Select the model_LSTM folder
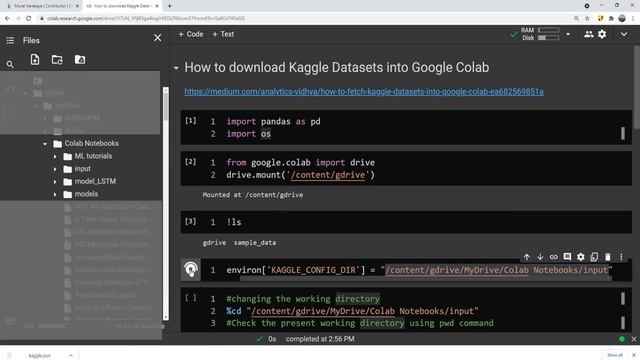This screenshot has width=640, height=360. pyautogui.click(x=95, y=182)
